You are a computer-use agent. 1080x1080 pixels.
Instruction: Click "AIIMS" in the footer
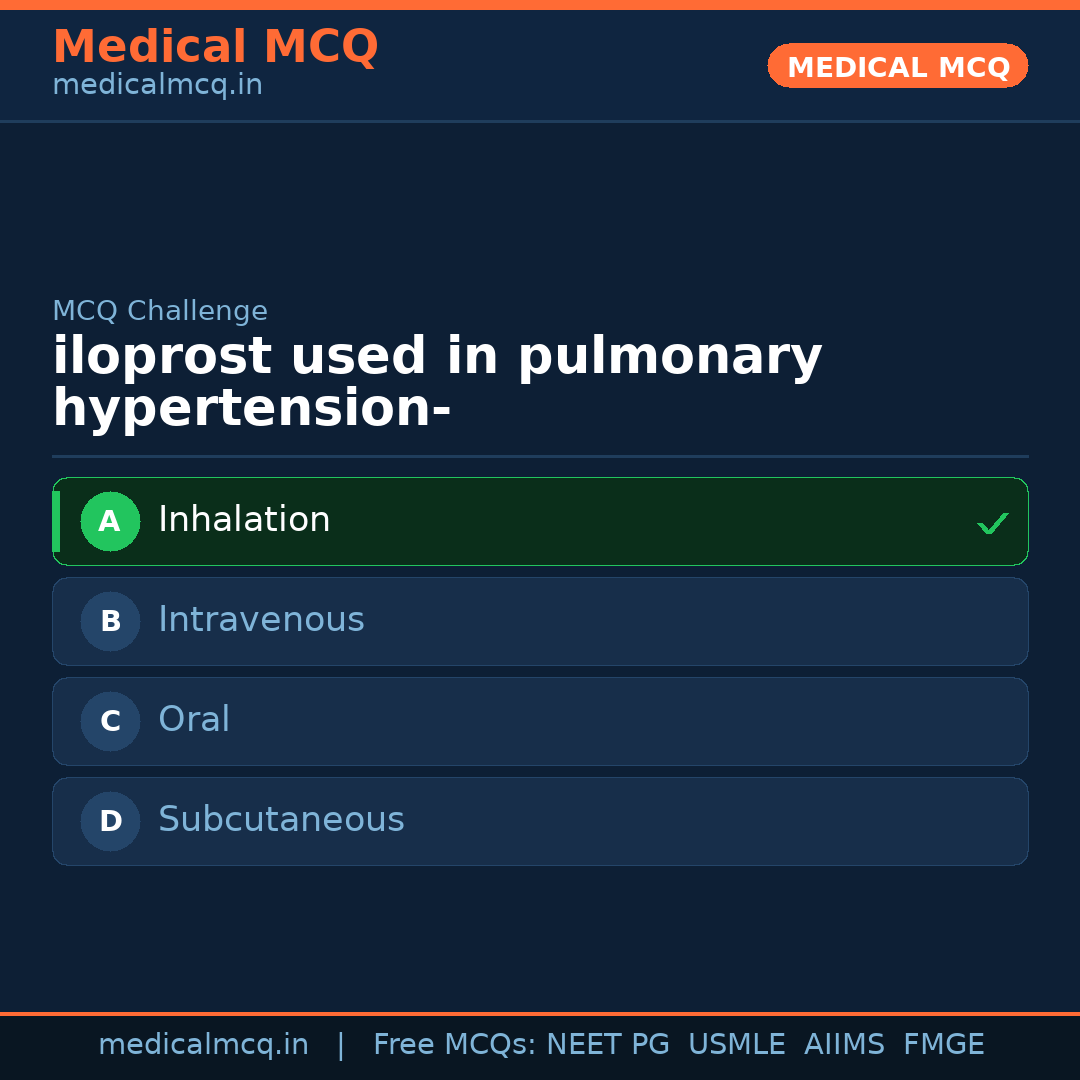[844, 1045]
